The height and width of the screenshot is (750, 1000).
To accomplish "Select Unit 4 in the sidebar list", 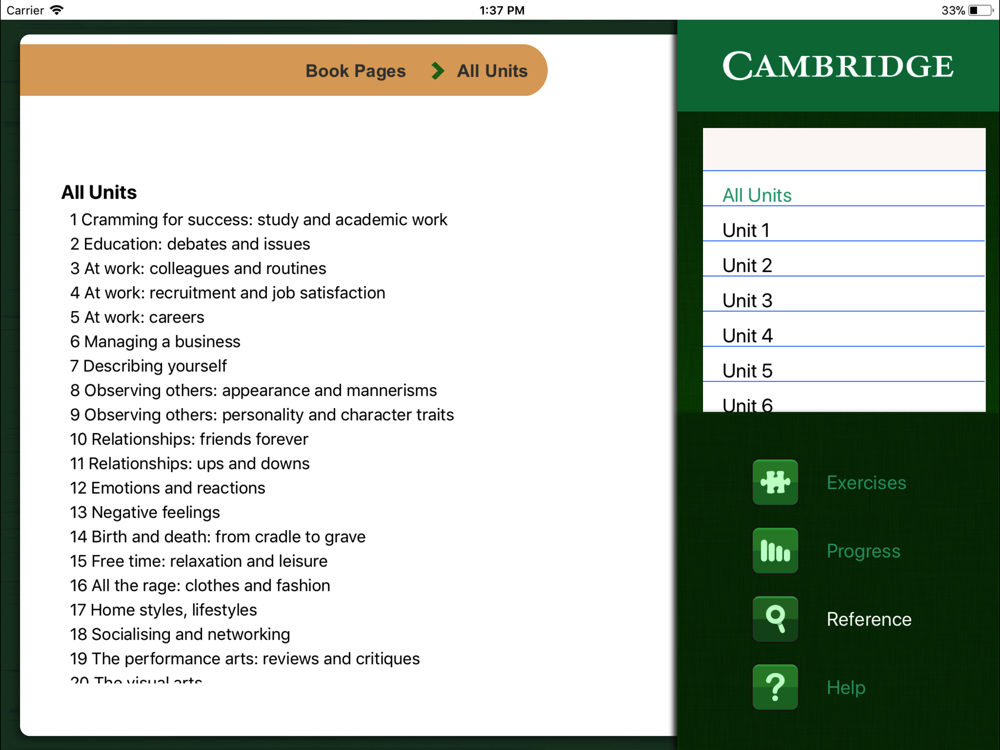I will coord(844,330).
